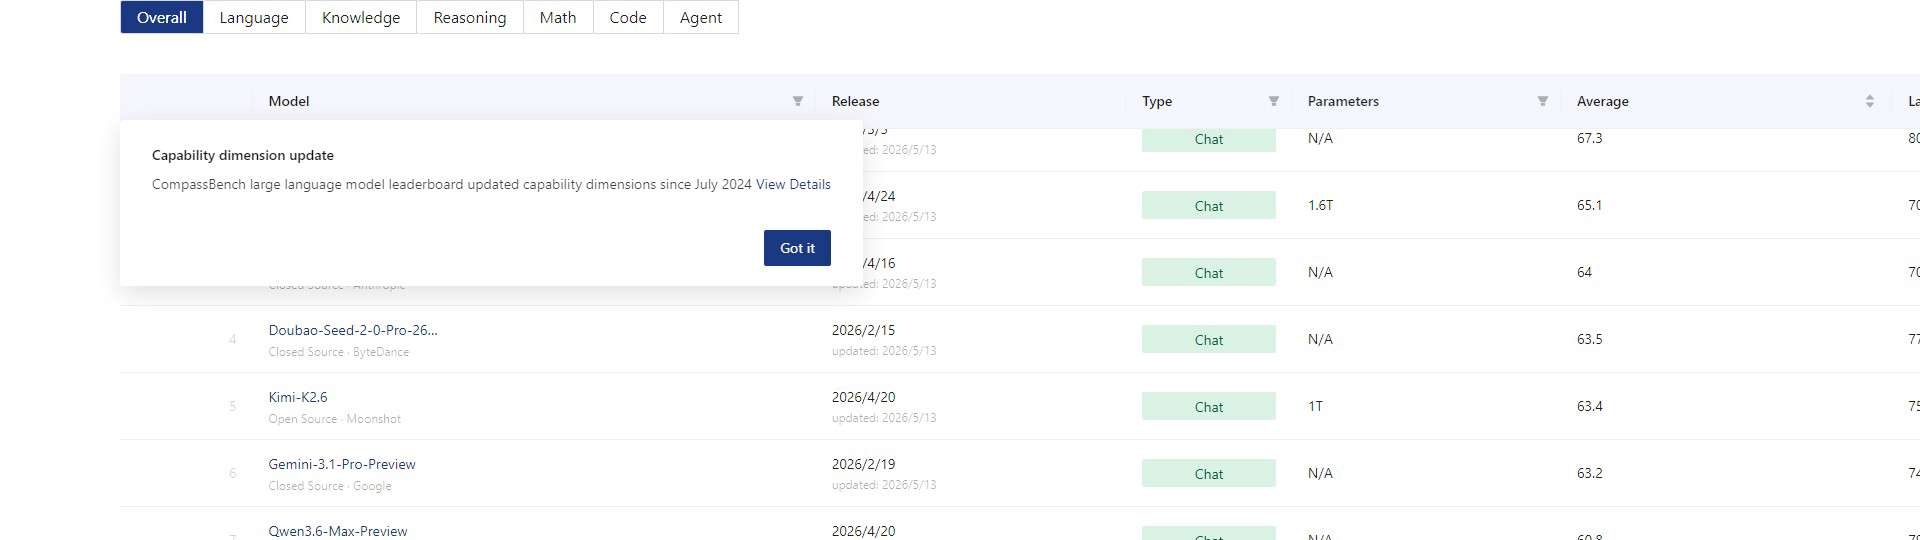Sort by the Average column arrows
1920x540 pixels.
pyautogui.click(x=1870, y=101)
